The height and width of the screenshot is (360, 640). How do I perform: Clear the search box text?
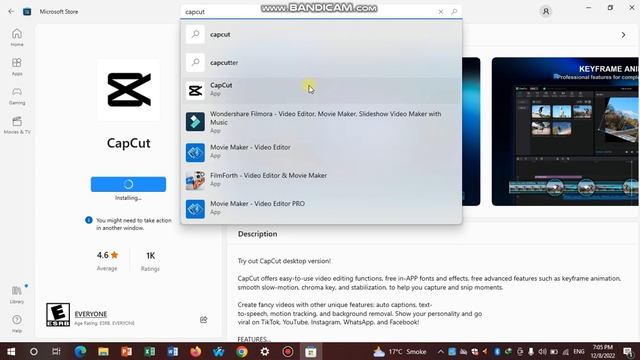point(440,12)
